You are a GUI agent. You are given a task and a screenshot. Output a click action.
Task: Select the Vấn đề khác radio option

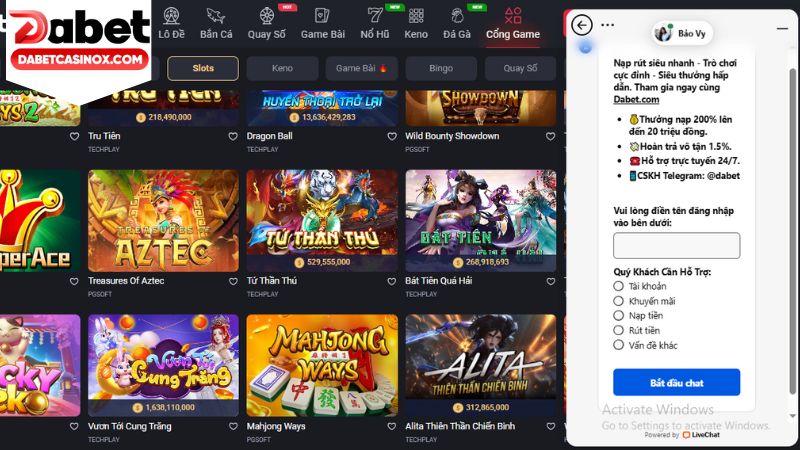618,345
